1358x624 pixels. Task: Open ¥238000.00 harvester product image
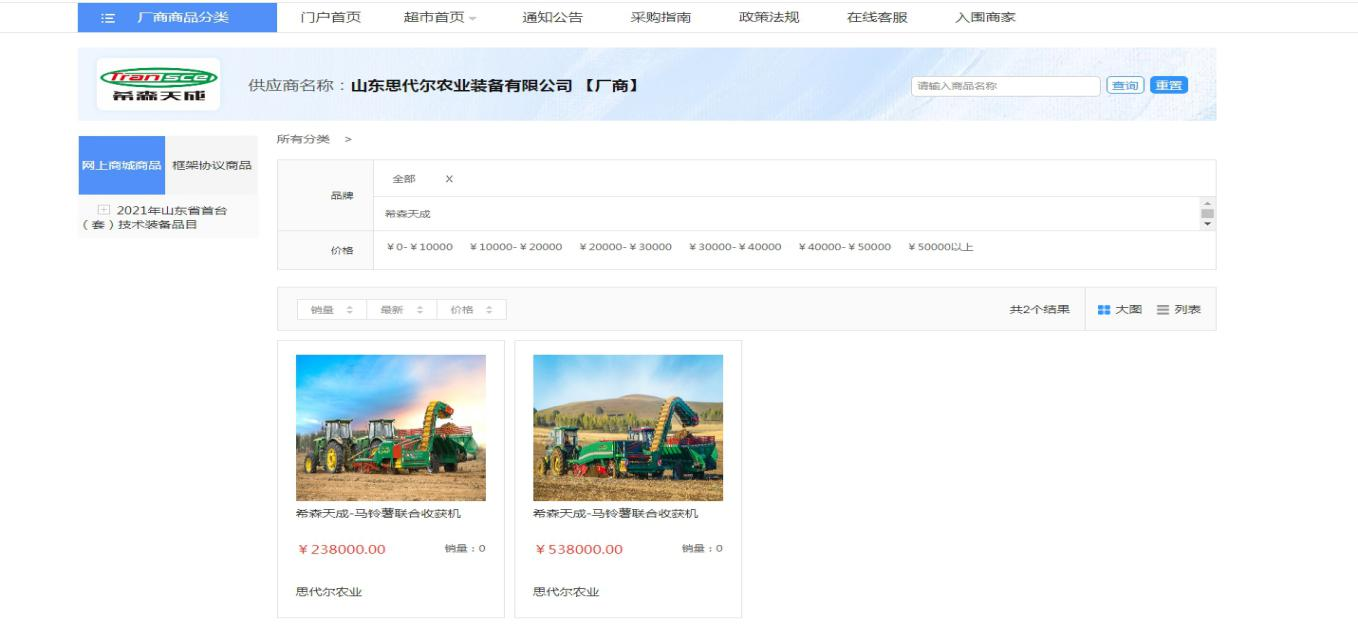pos(391,428)
